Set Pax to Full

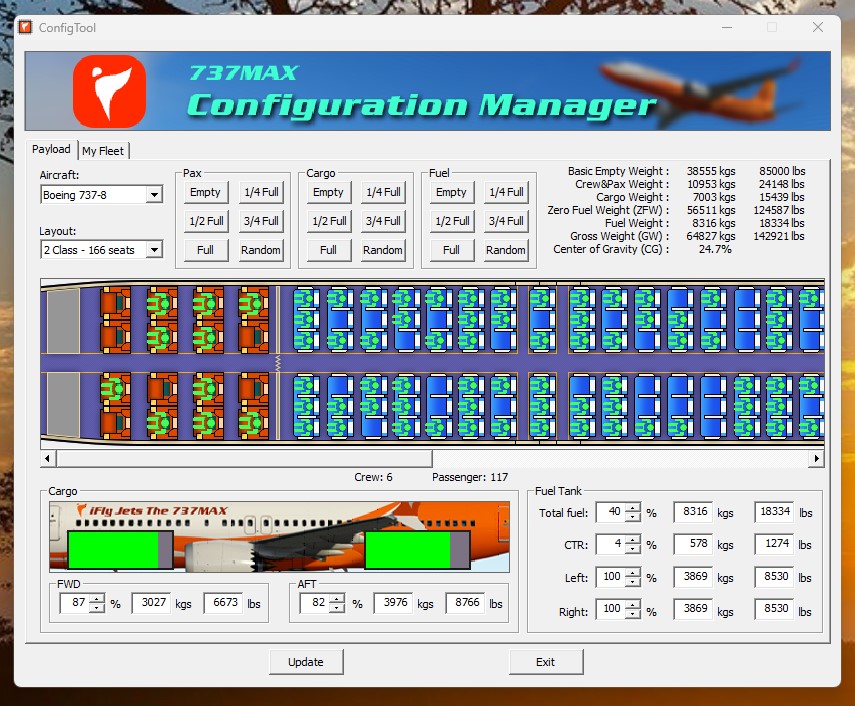pyautogui.click(x=206, y=250)
